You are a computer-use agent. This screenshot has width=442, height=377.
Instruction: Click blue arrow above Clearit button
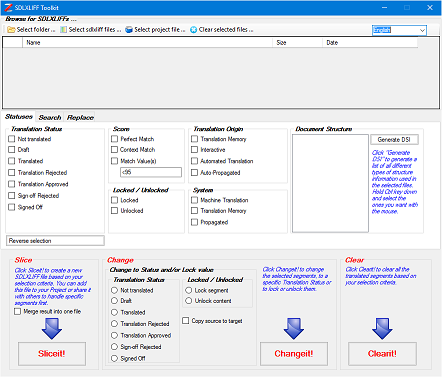[382, 329]
